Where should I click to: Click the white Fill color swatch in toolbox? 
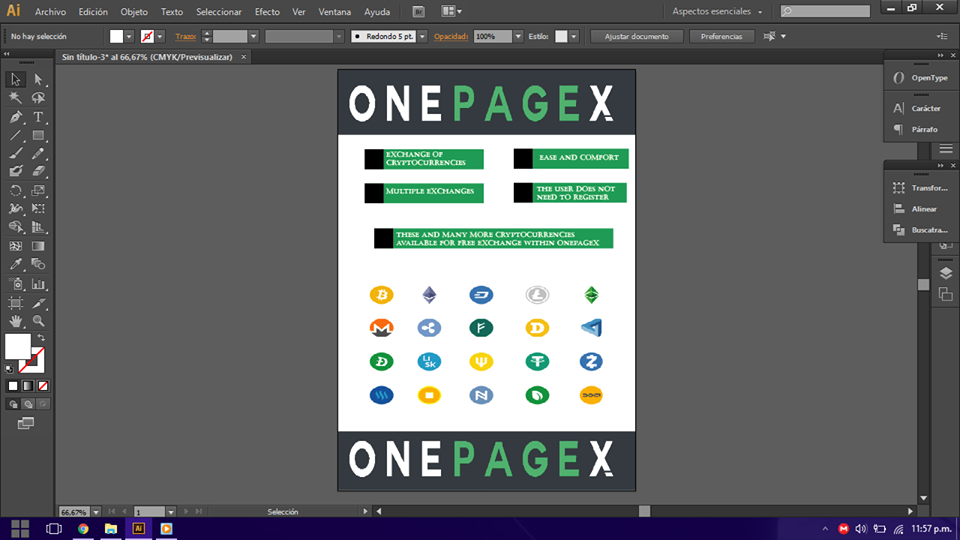[x=17, y=345]
